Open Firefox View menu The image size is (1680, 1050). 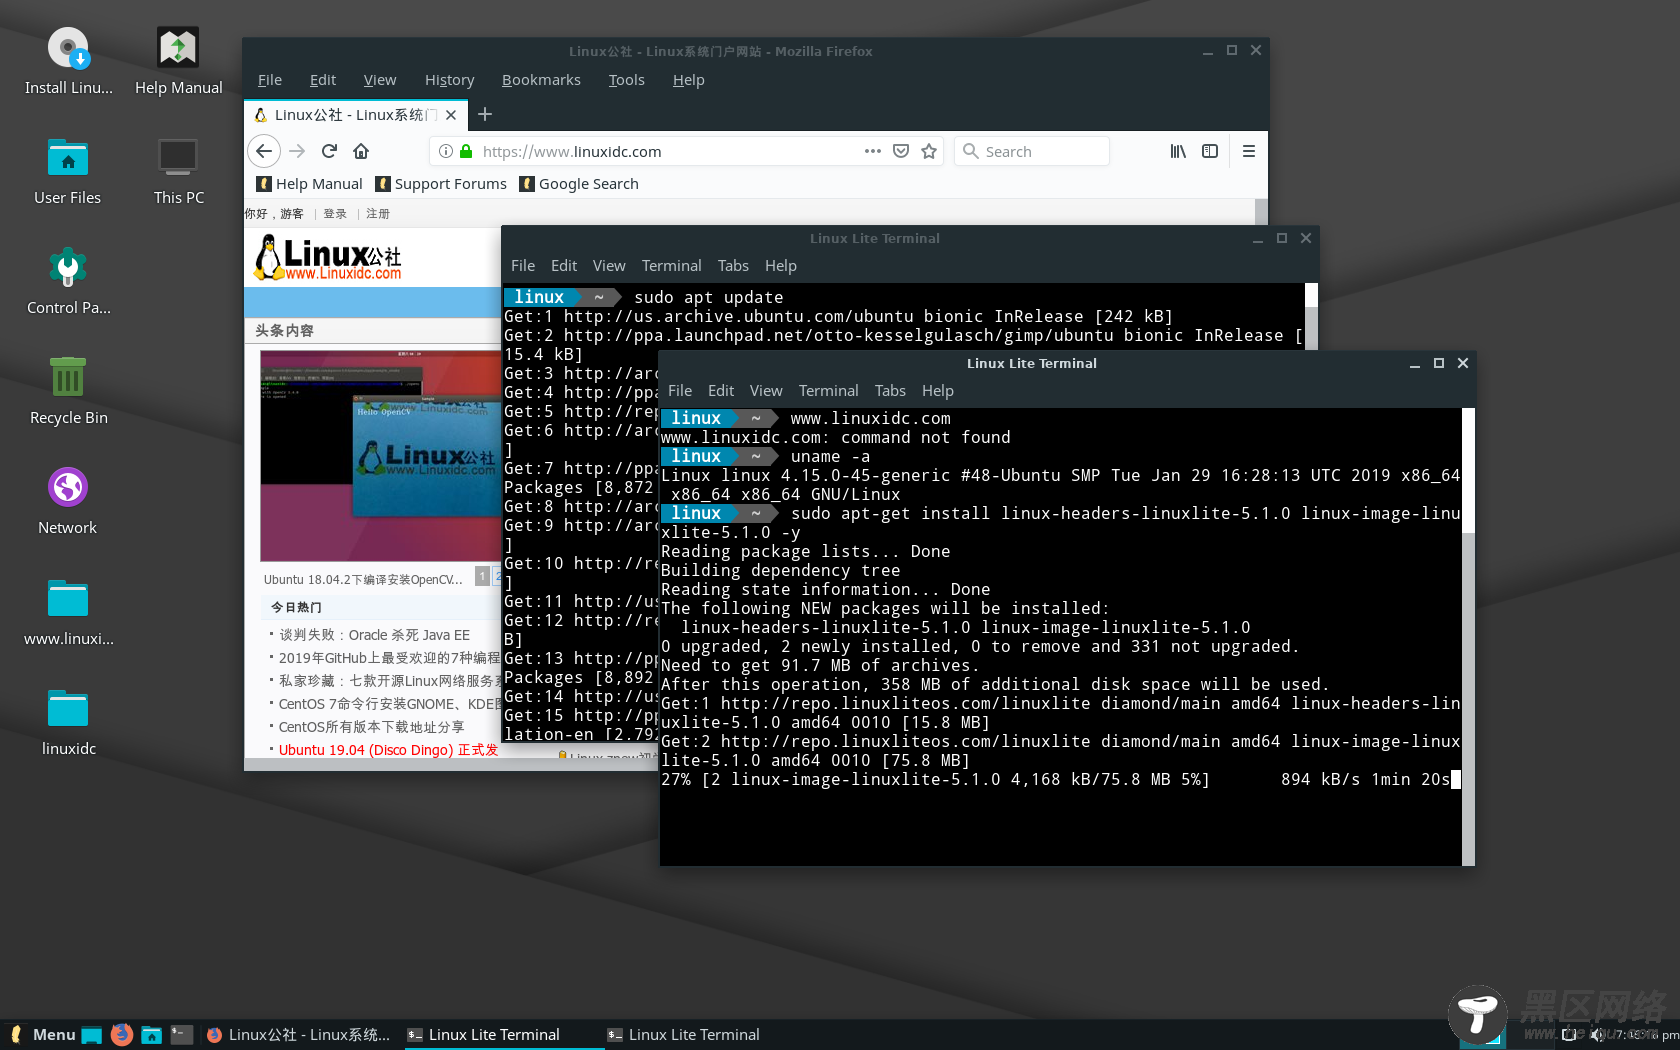point(380,80)
